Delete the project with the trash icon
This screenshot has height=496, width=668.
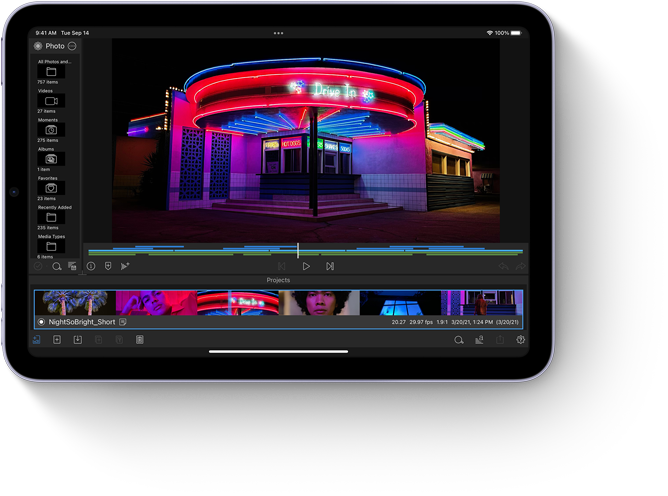pyautogui.click(x=140, y=340)
